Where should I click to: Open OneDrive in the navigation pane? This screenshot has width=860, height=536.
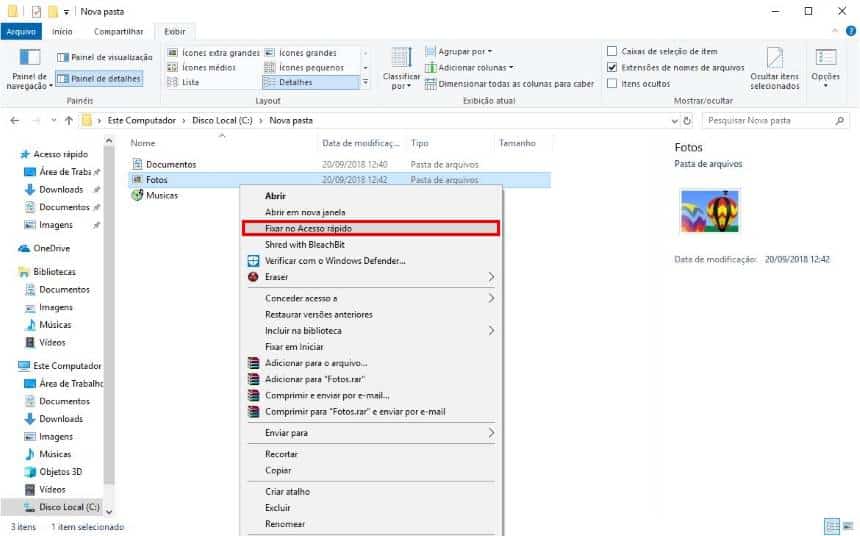point(50,248)
